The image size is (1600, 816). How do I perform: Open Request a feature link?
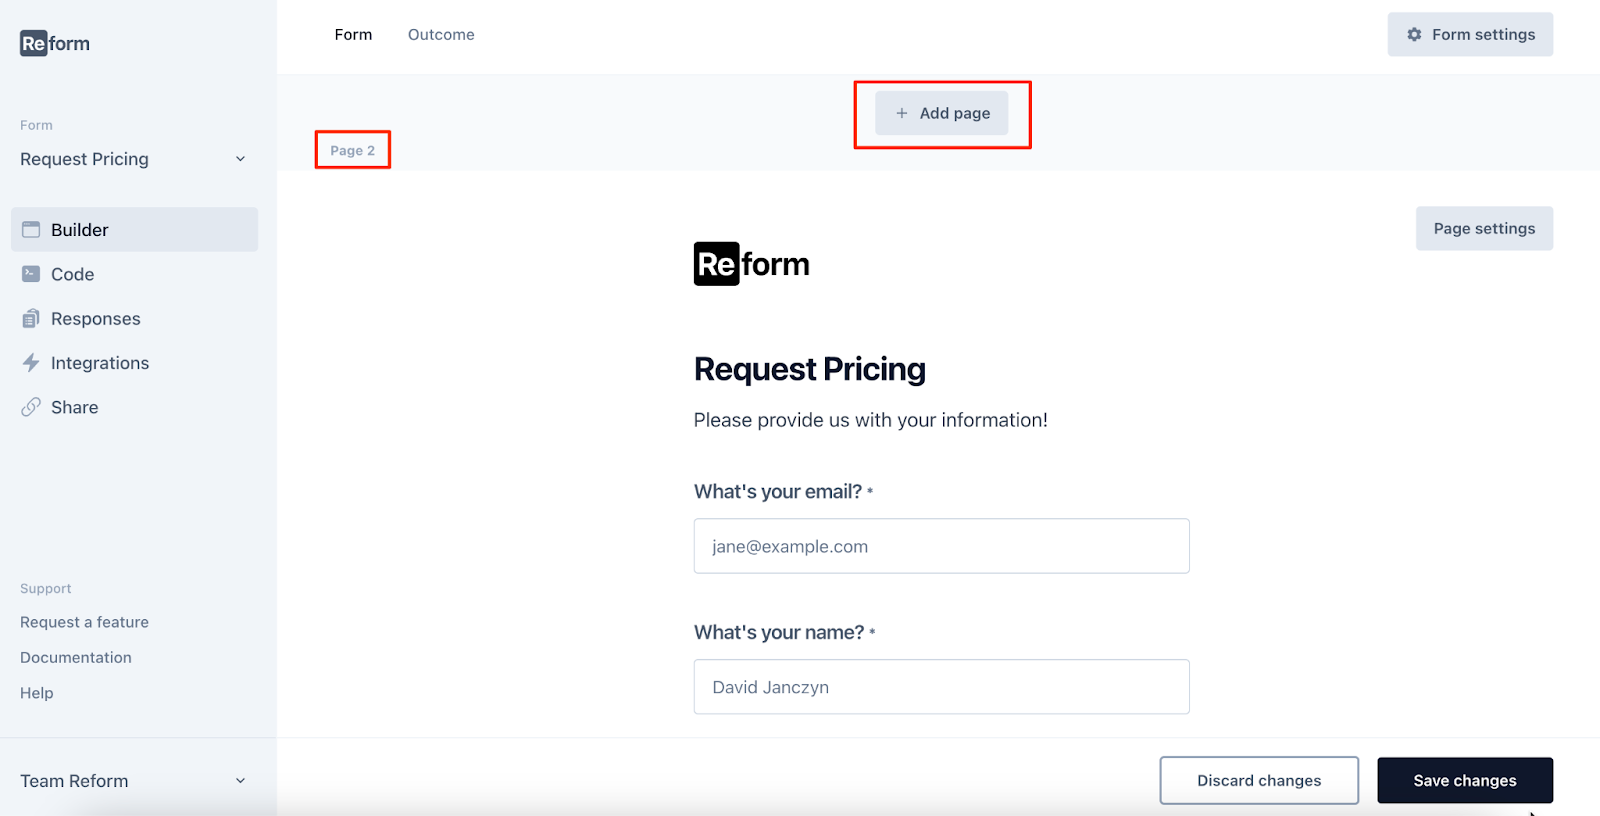(x=84, y=622)
